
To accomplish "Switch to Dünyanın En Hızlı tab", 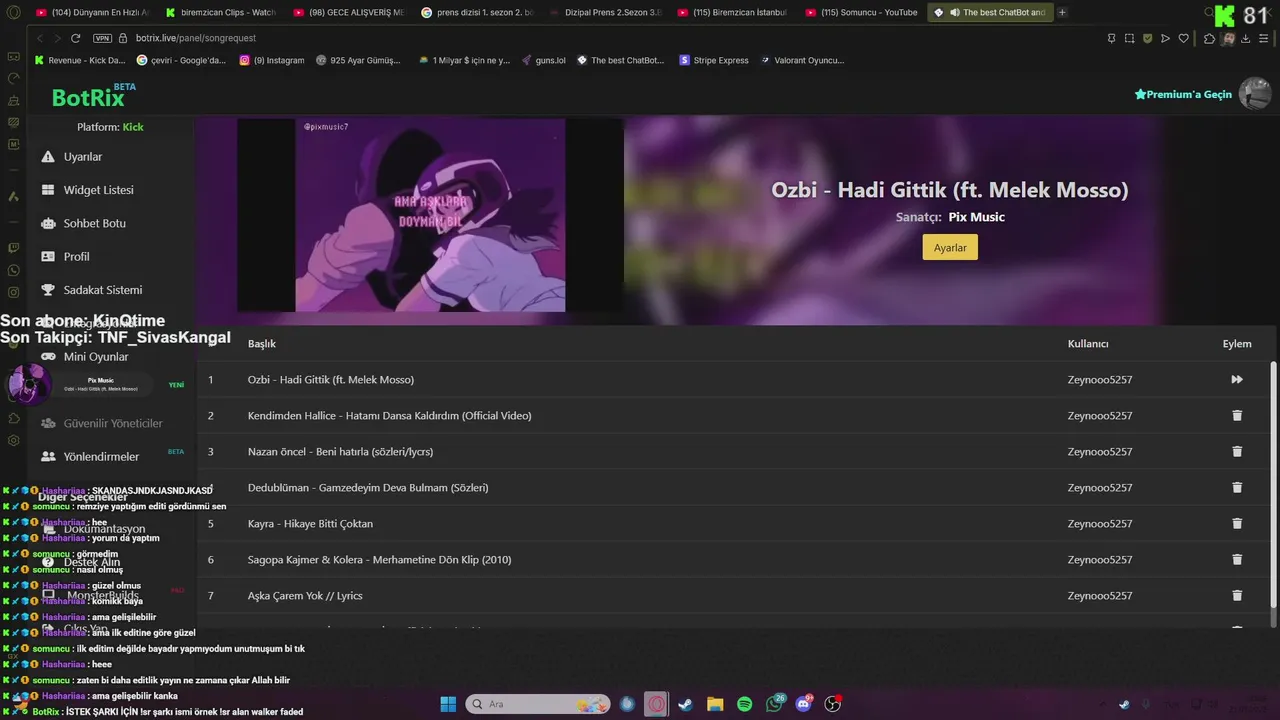I will 93,12.
